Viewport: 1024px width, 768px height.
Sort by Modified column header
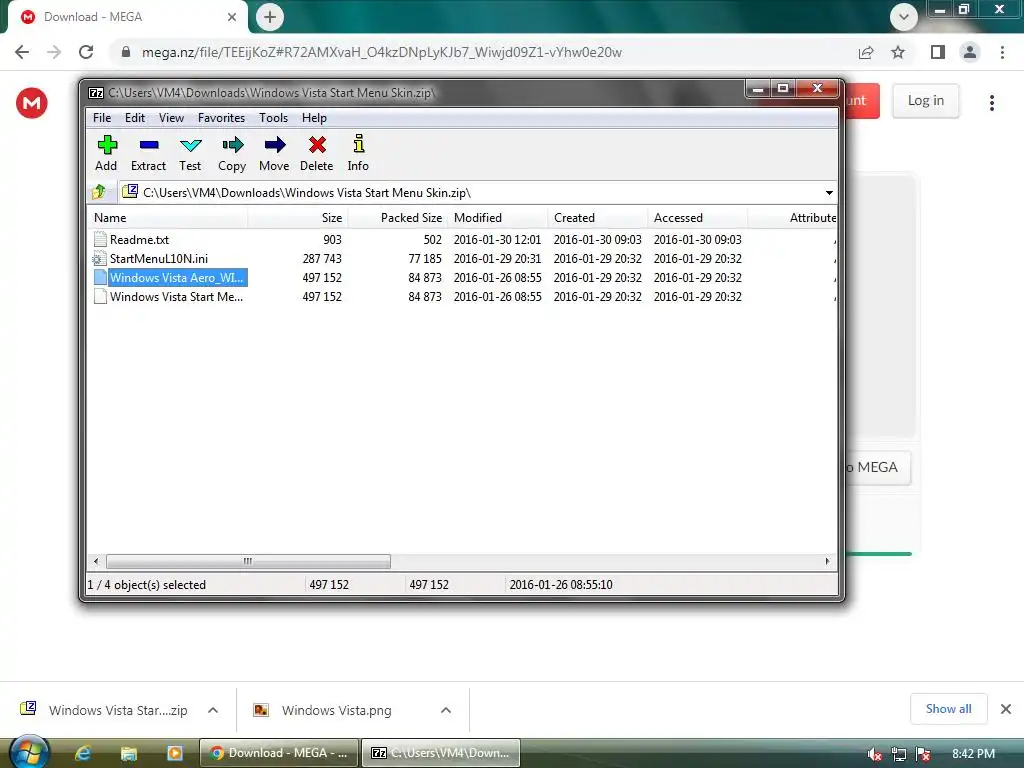tap(498, 217)
